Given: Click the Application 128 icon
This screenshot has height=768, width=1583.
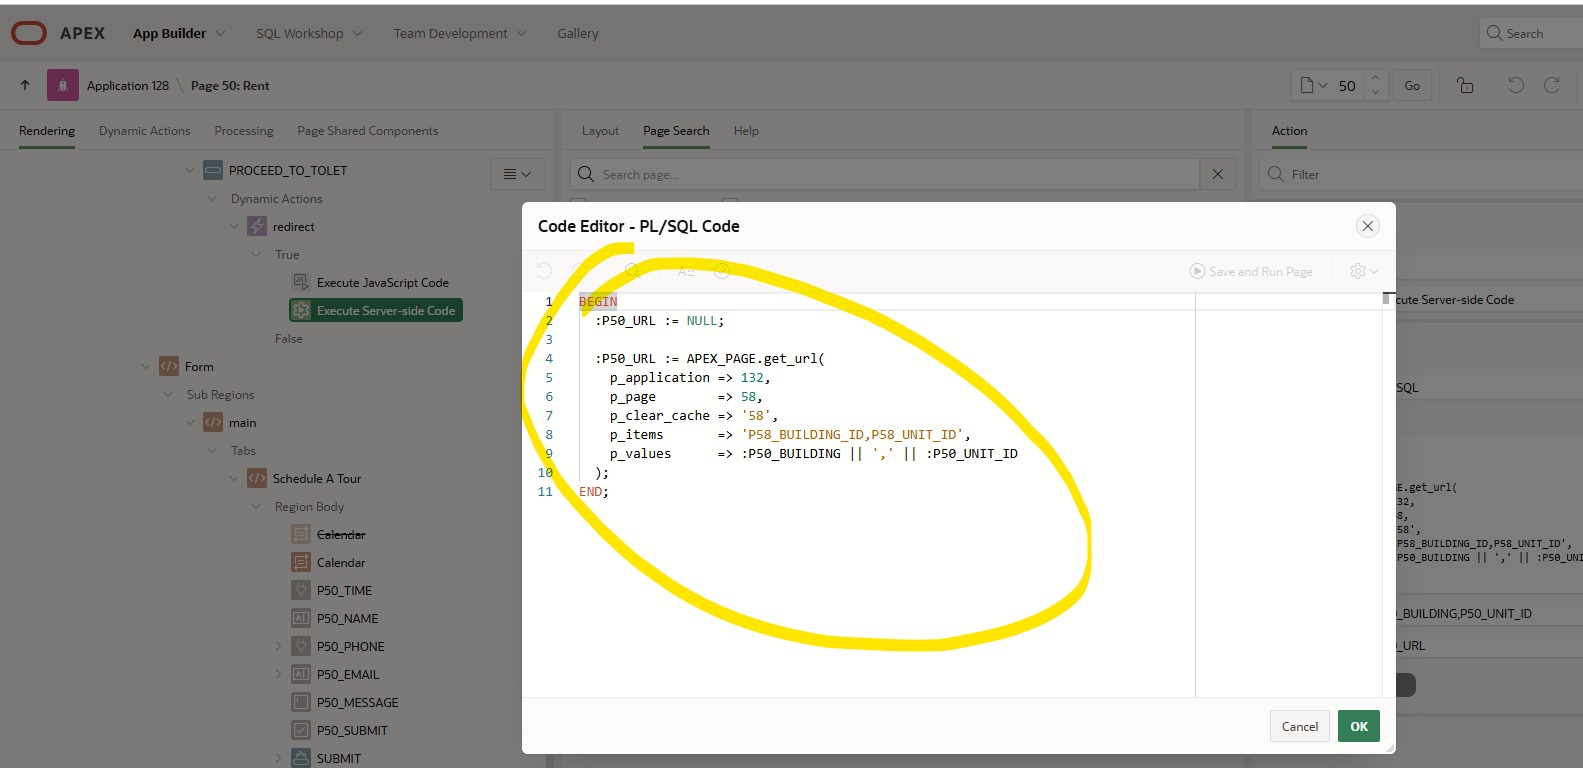Looking at the screenshot, I should (63, 85).
